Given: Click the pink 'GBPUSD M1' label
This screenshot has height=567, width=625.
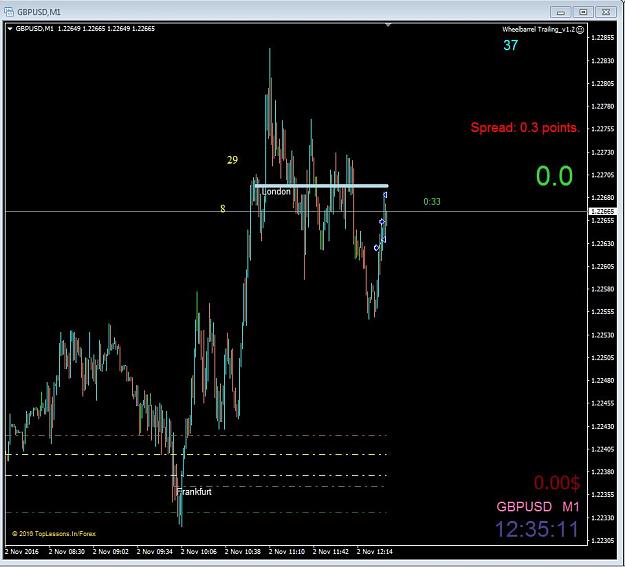Looking at the screenshot, I should point(538,507).
